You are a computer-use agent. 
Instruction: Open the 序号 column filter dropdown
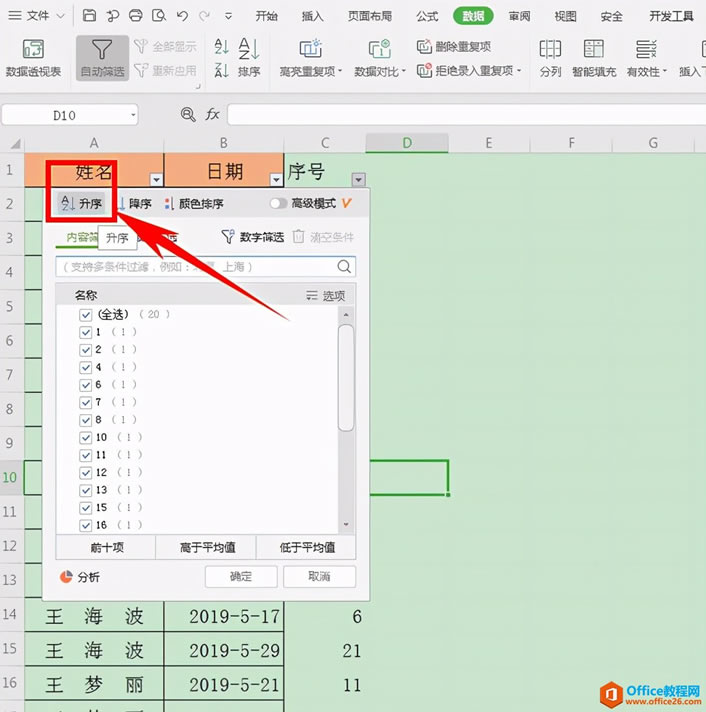click(359, 180)
